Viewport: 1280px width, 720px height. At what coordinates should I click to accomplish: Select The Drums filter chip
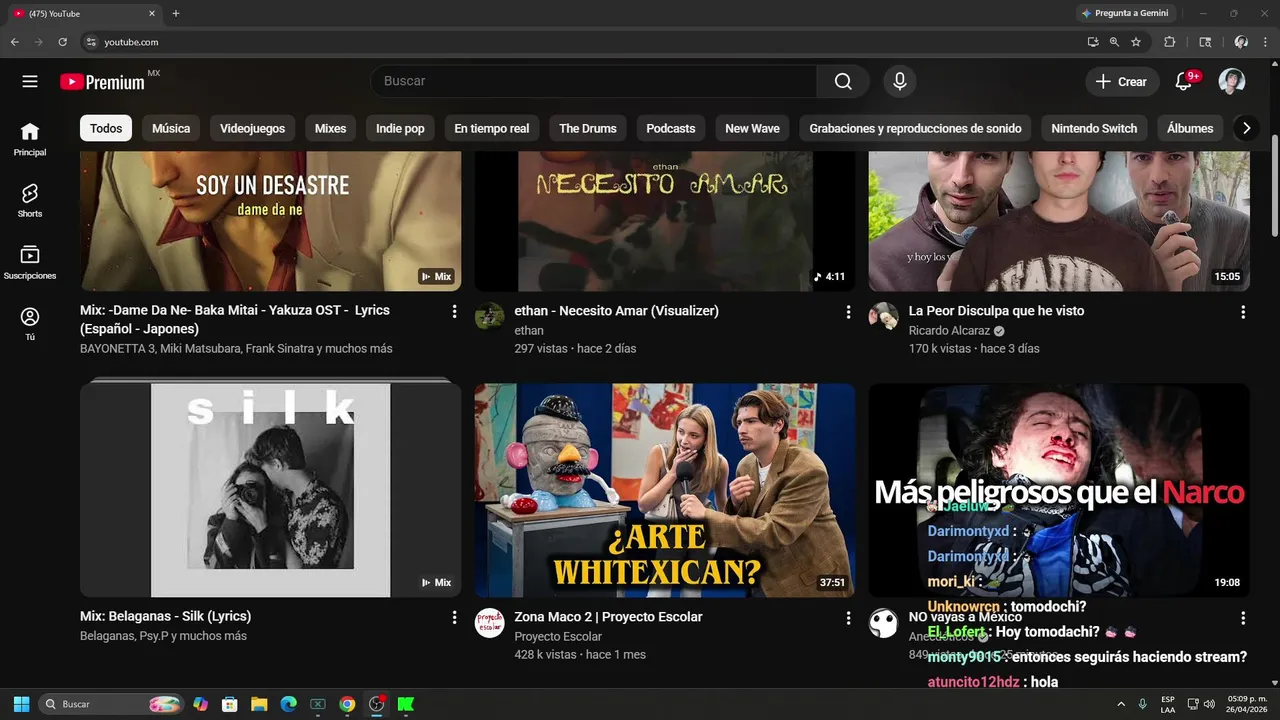coord(588,128)
